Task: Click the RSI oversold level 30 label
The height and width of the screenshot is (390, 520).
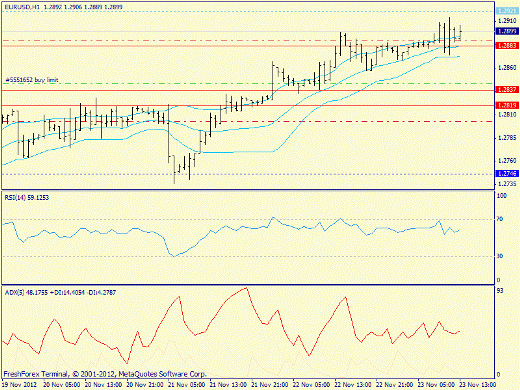Action: click(500, 256)
